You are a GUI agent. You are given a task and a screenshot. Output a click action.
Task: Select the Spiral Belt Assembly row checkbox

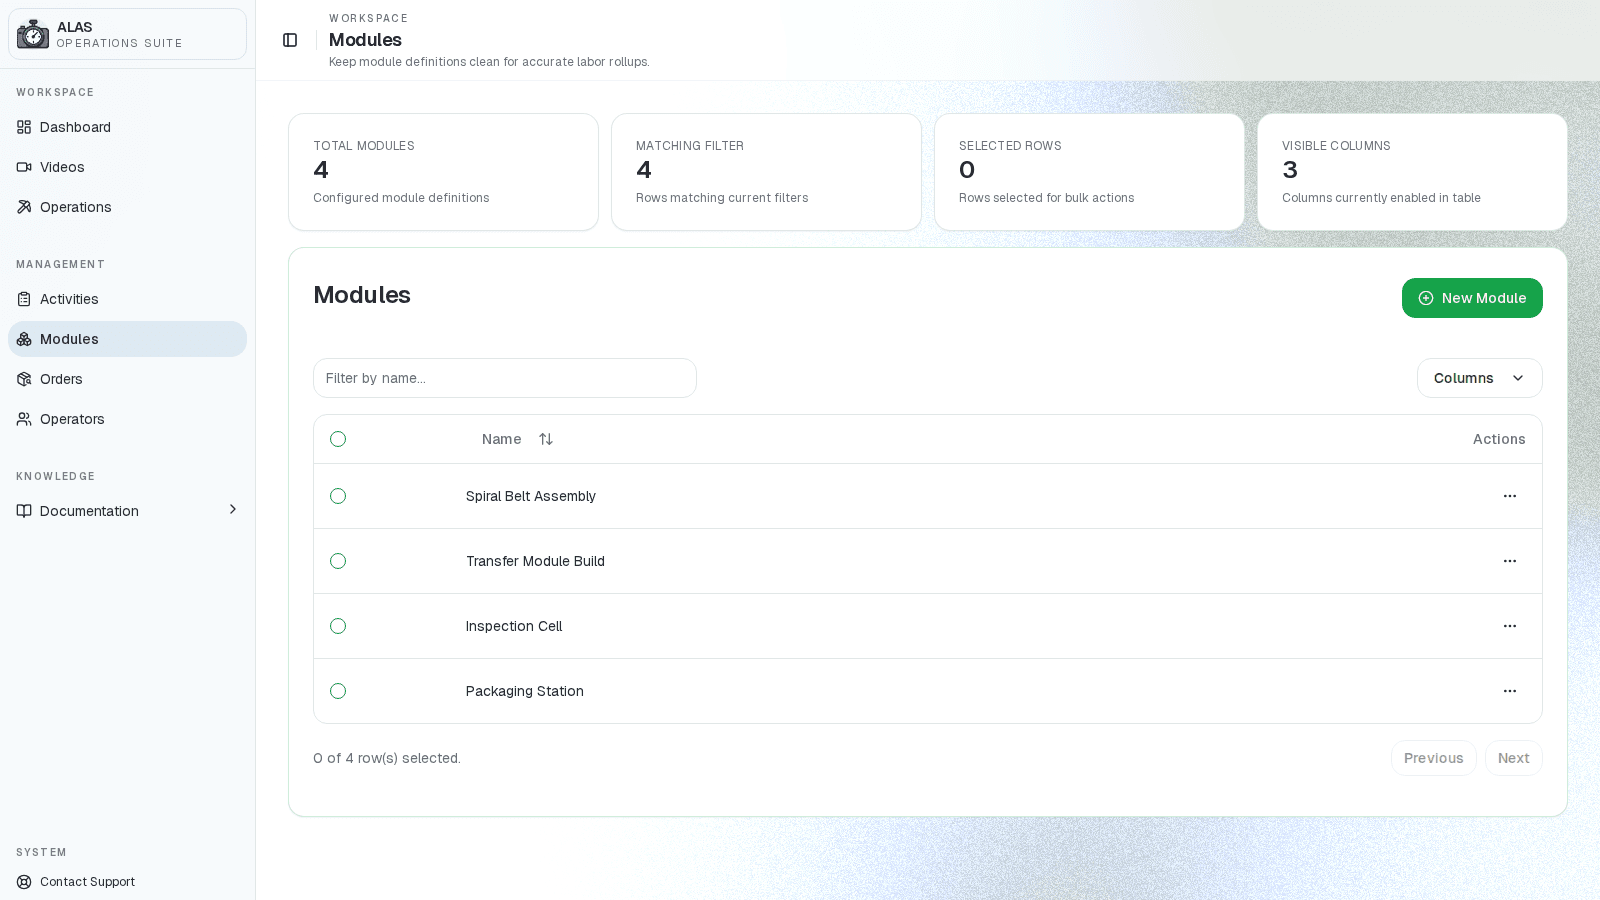click(338, 496)
